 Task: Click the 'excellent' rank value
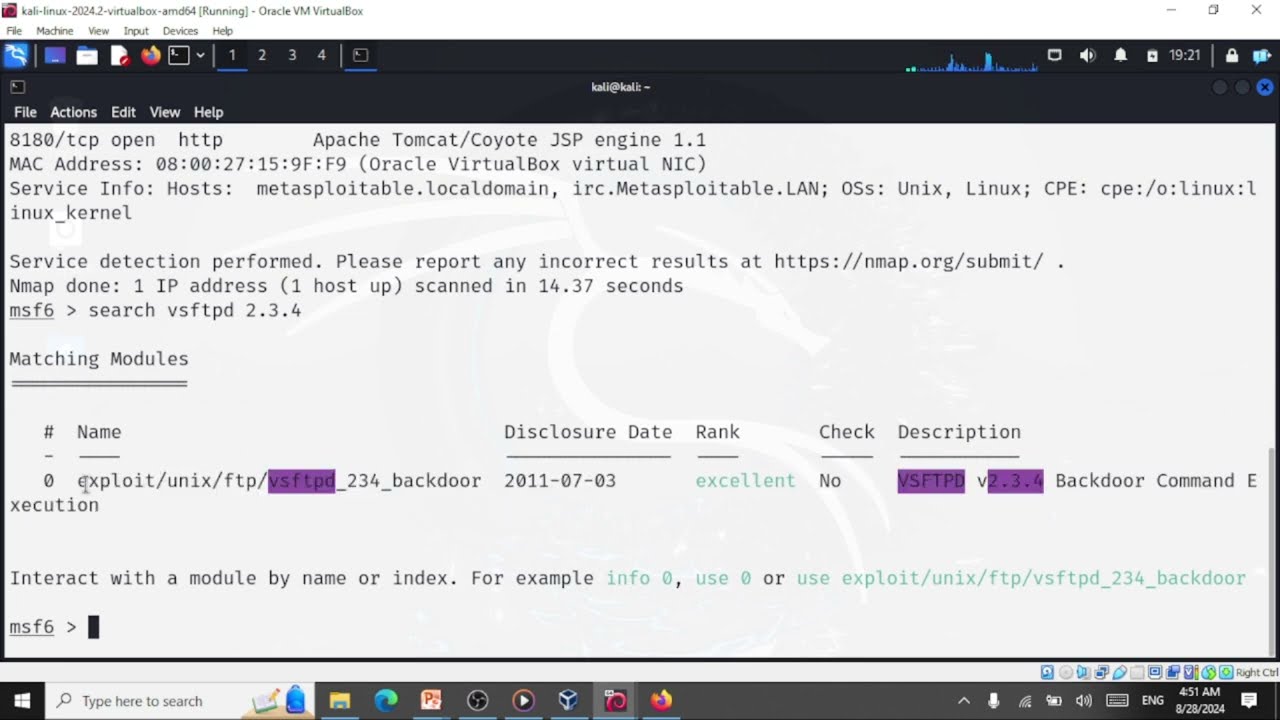[746, 481]
